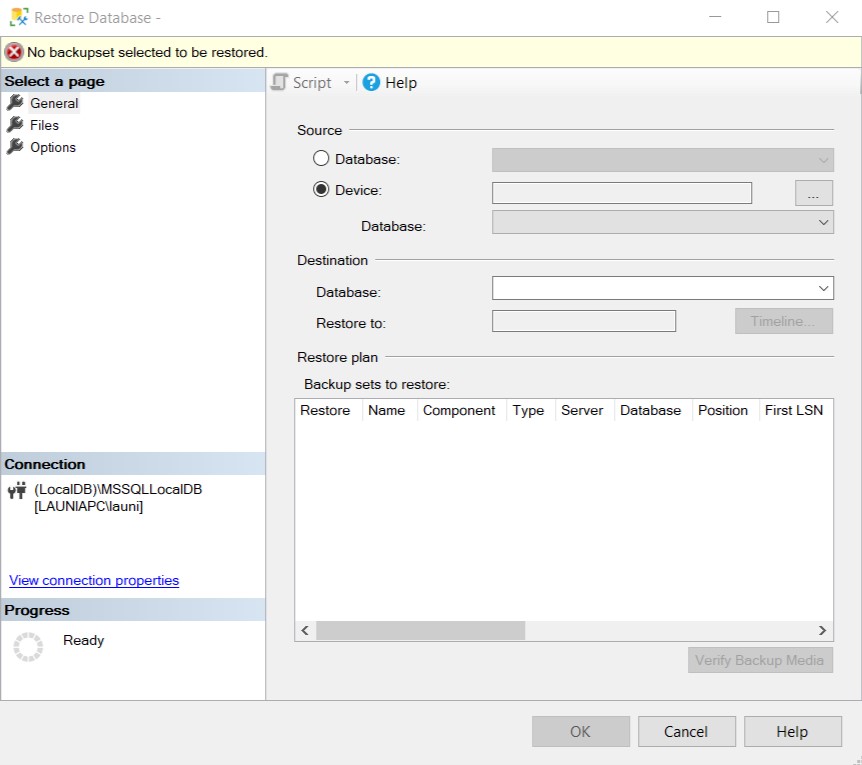Screen dimensions: 862x765
Task: Click the blue Help question mark icon
Action: [372, 83]
